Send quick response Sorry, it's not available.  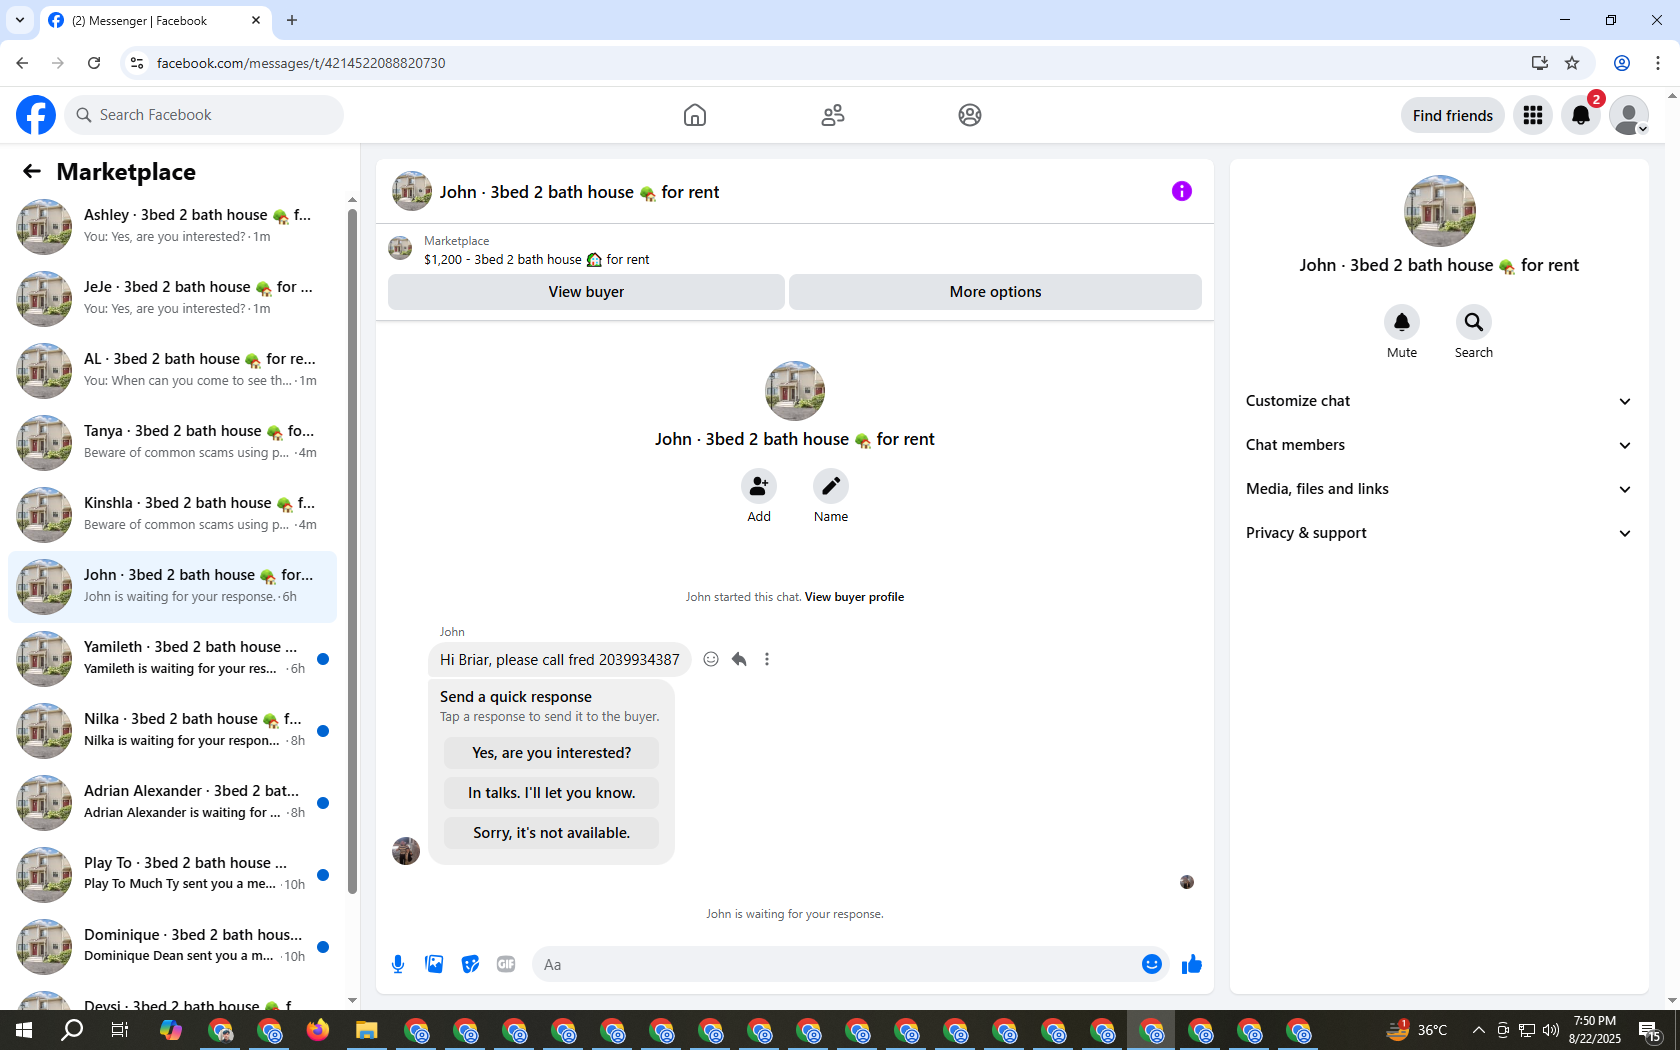pyautogui.click(x=552, y=833)
